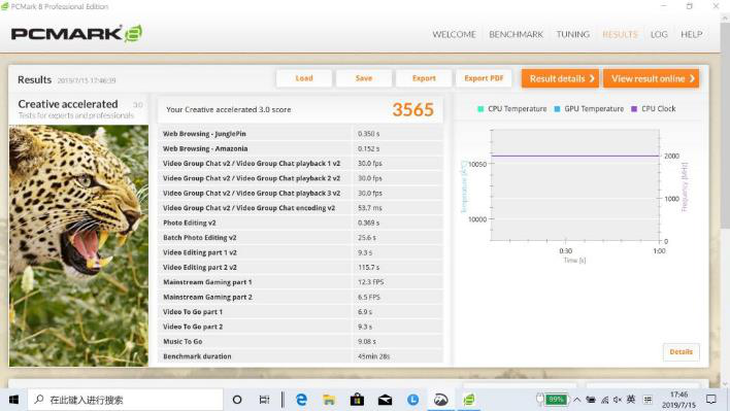Open the BENCHMARK tab
The image size is (730, 411).
click(516, 34)
